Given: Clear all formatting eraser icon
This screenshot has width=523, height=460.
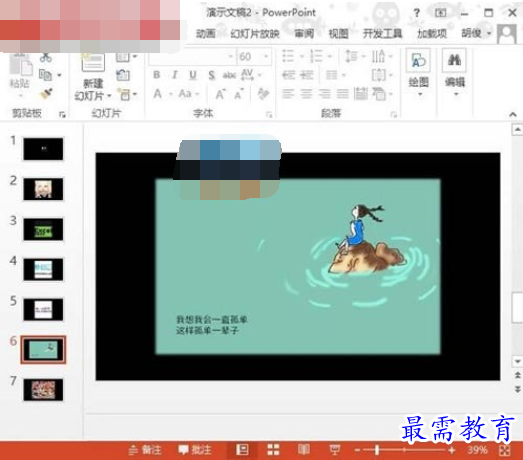Looking at the screenshot, I should 263,94.
